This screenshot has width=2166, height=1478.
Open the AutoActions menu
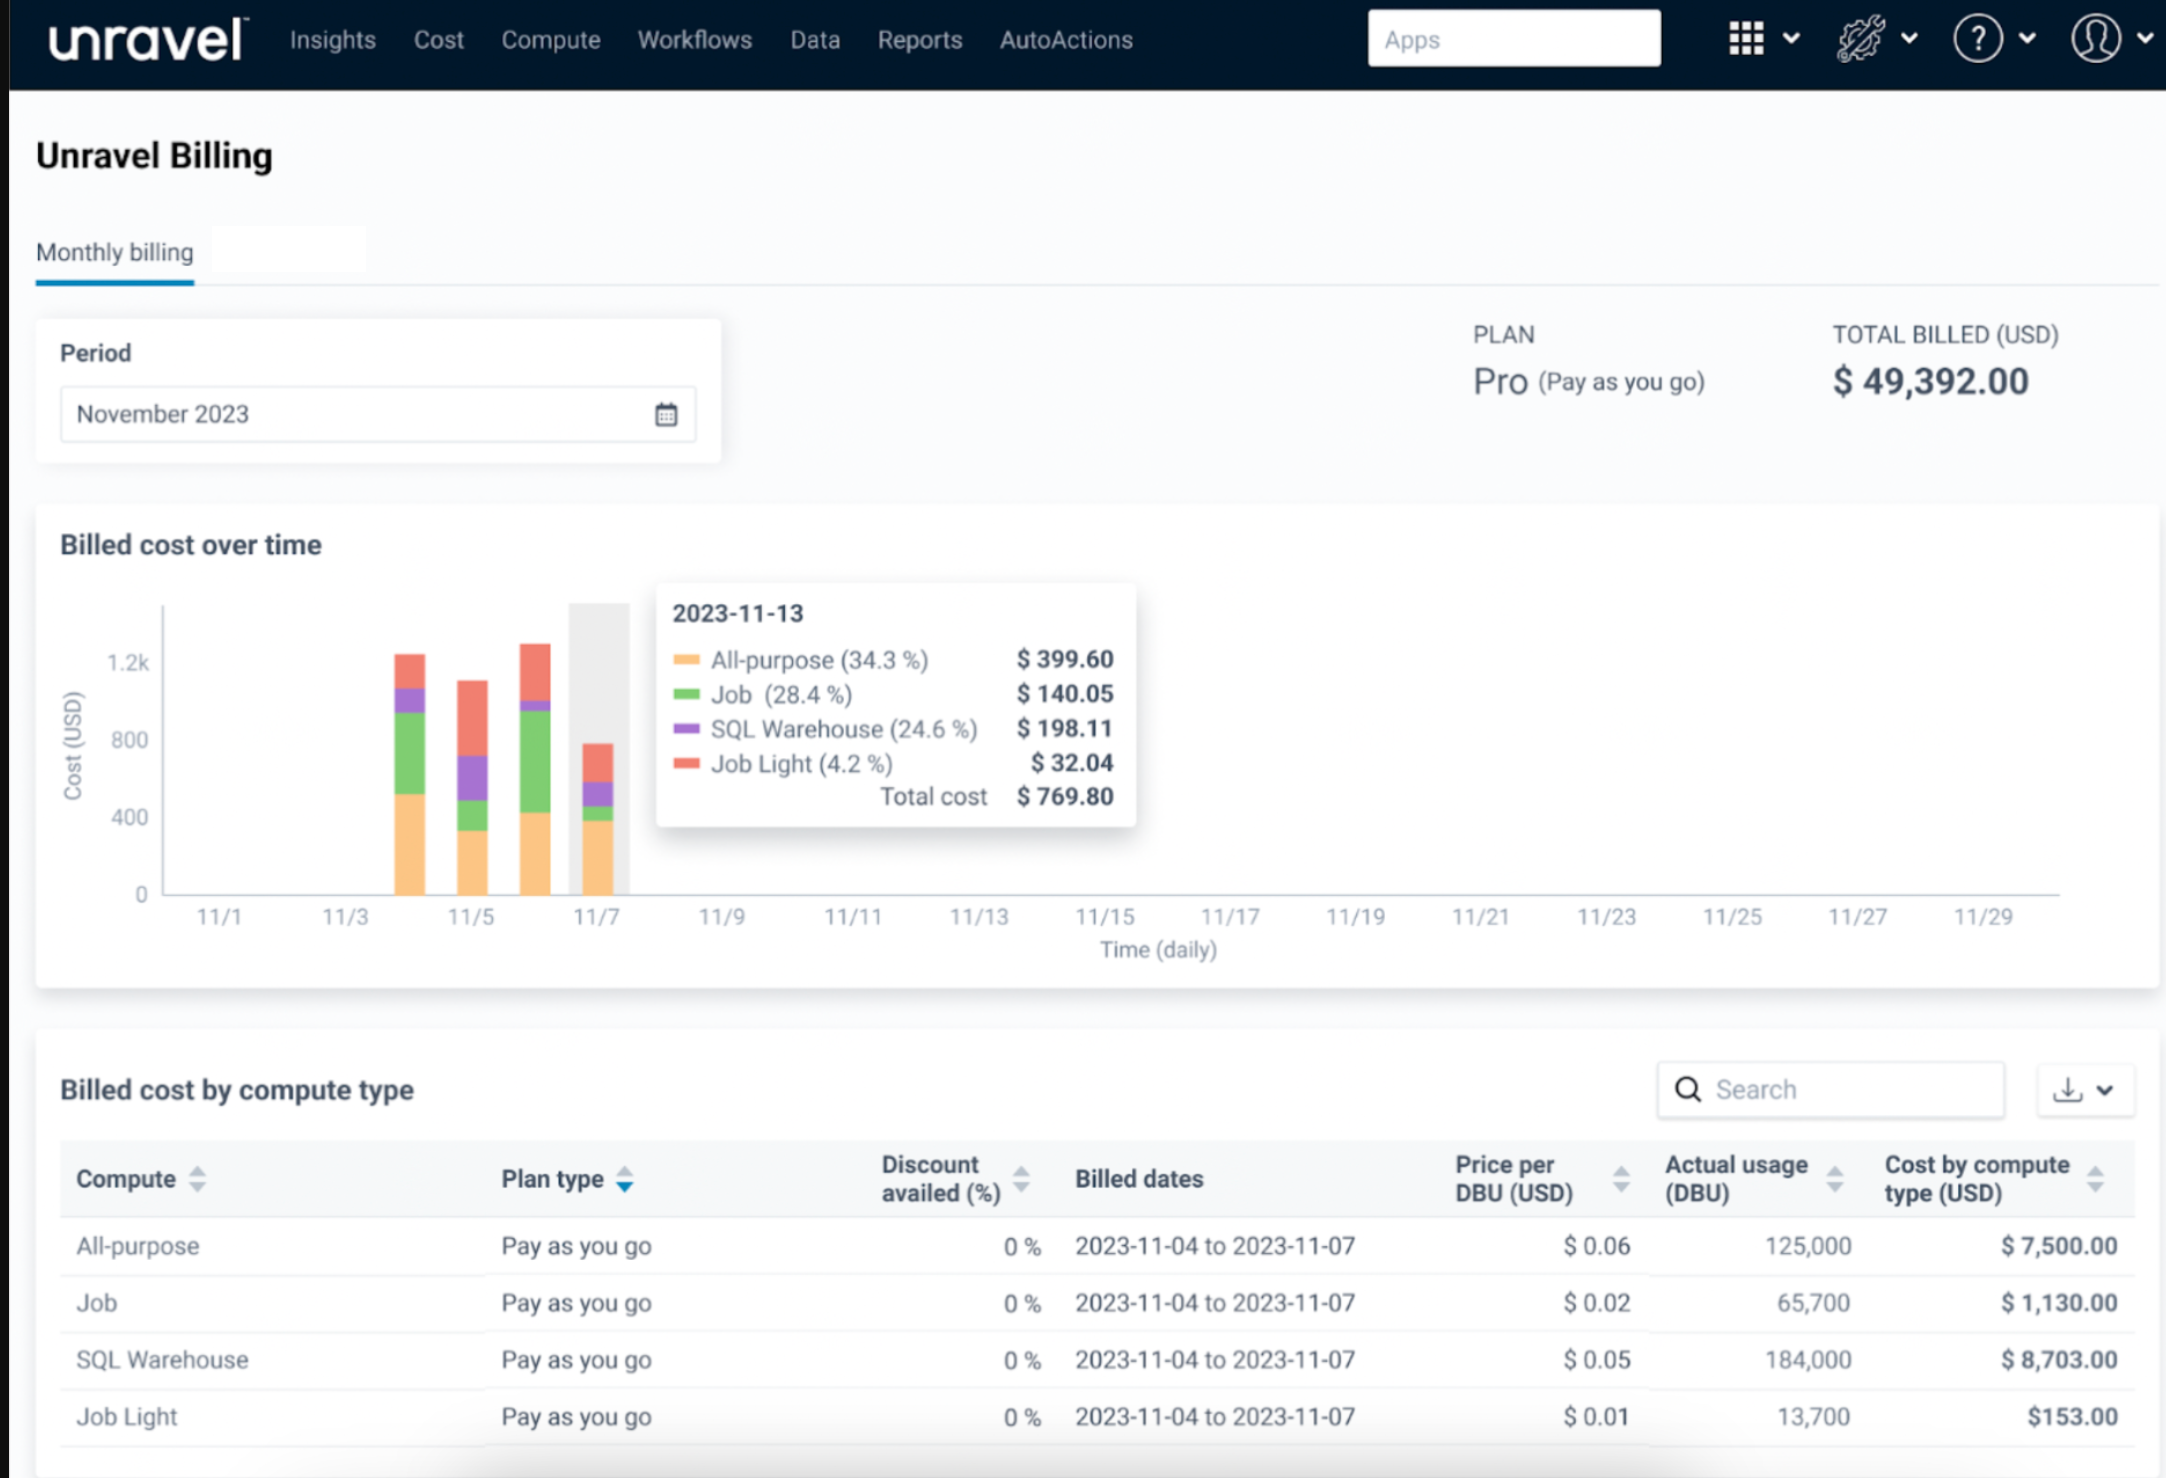[x=1066, y=40]
